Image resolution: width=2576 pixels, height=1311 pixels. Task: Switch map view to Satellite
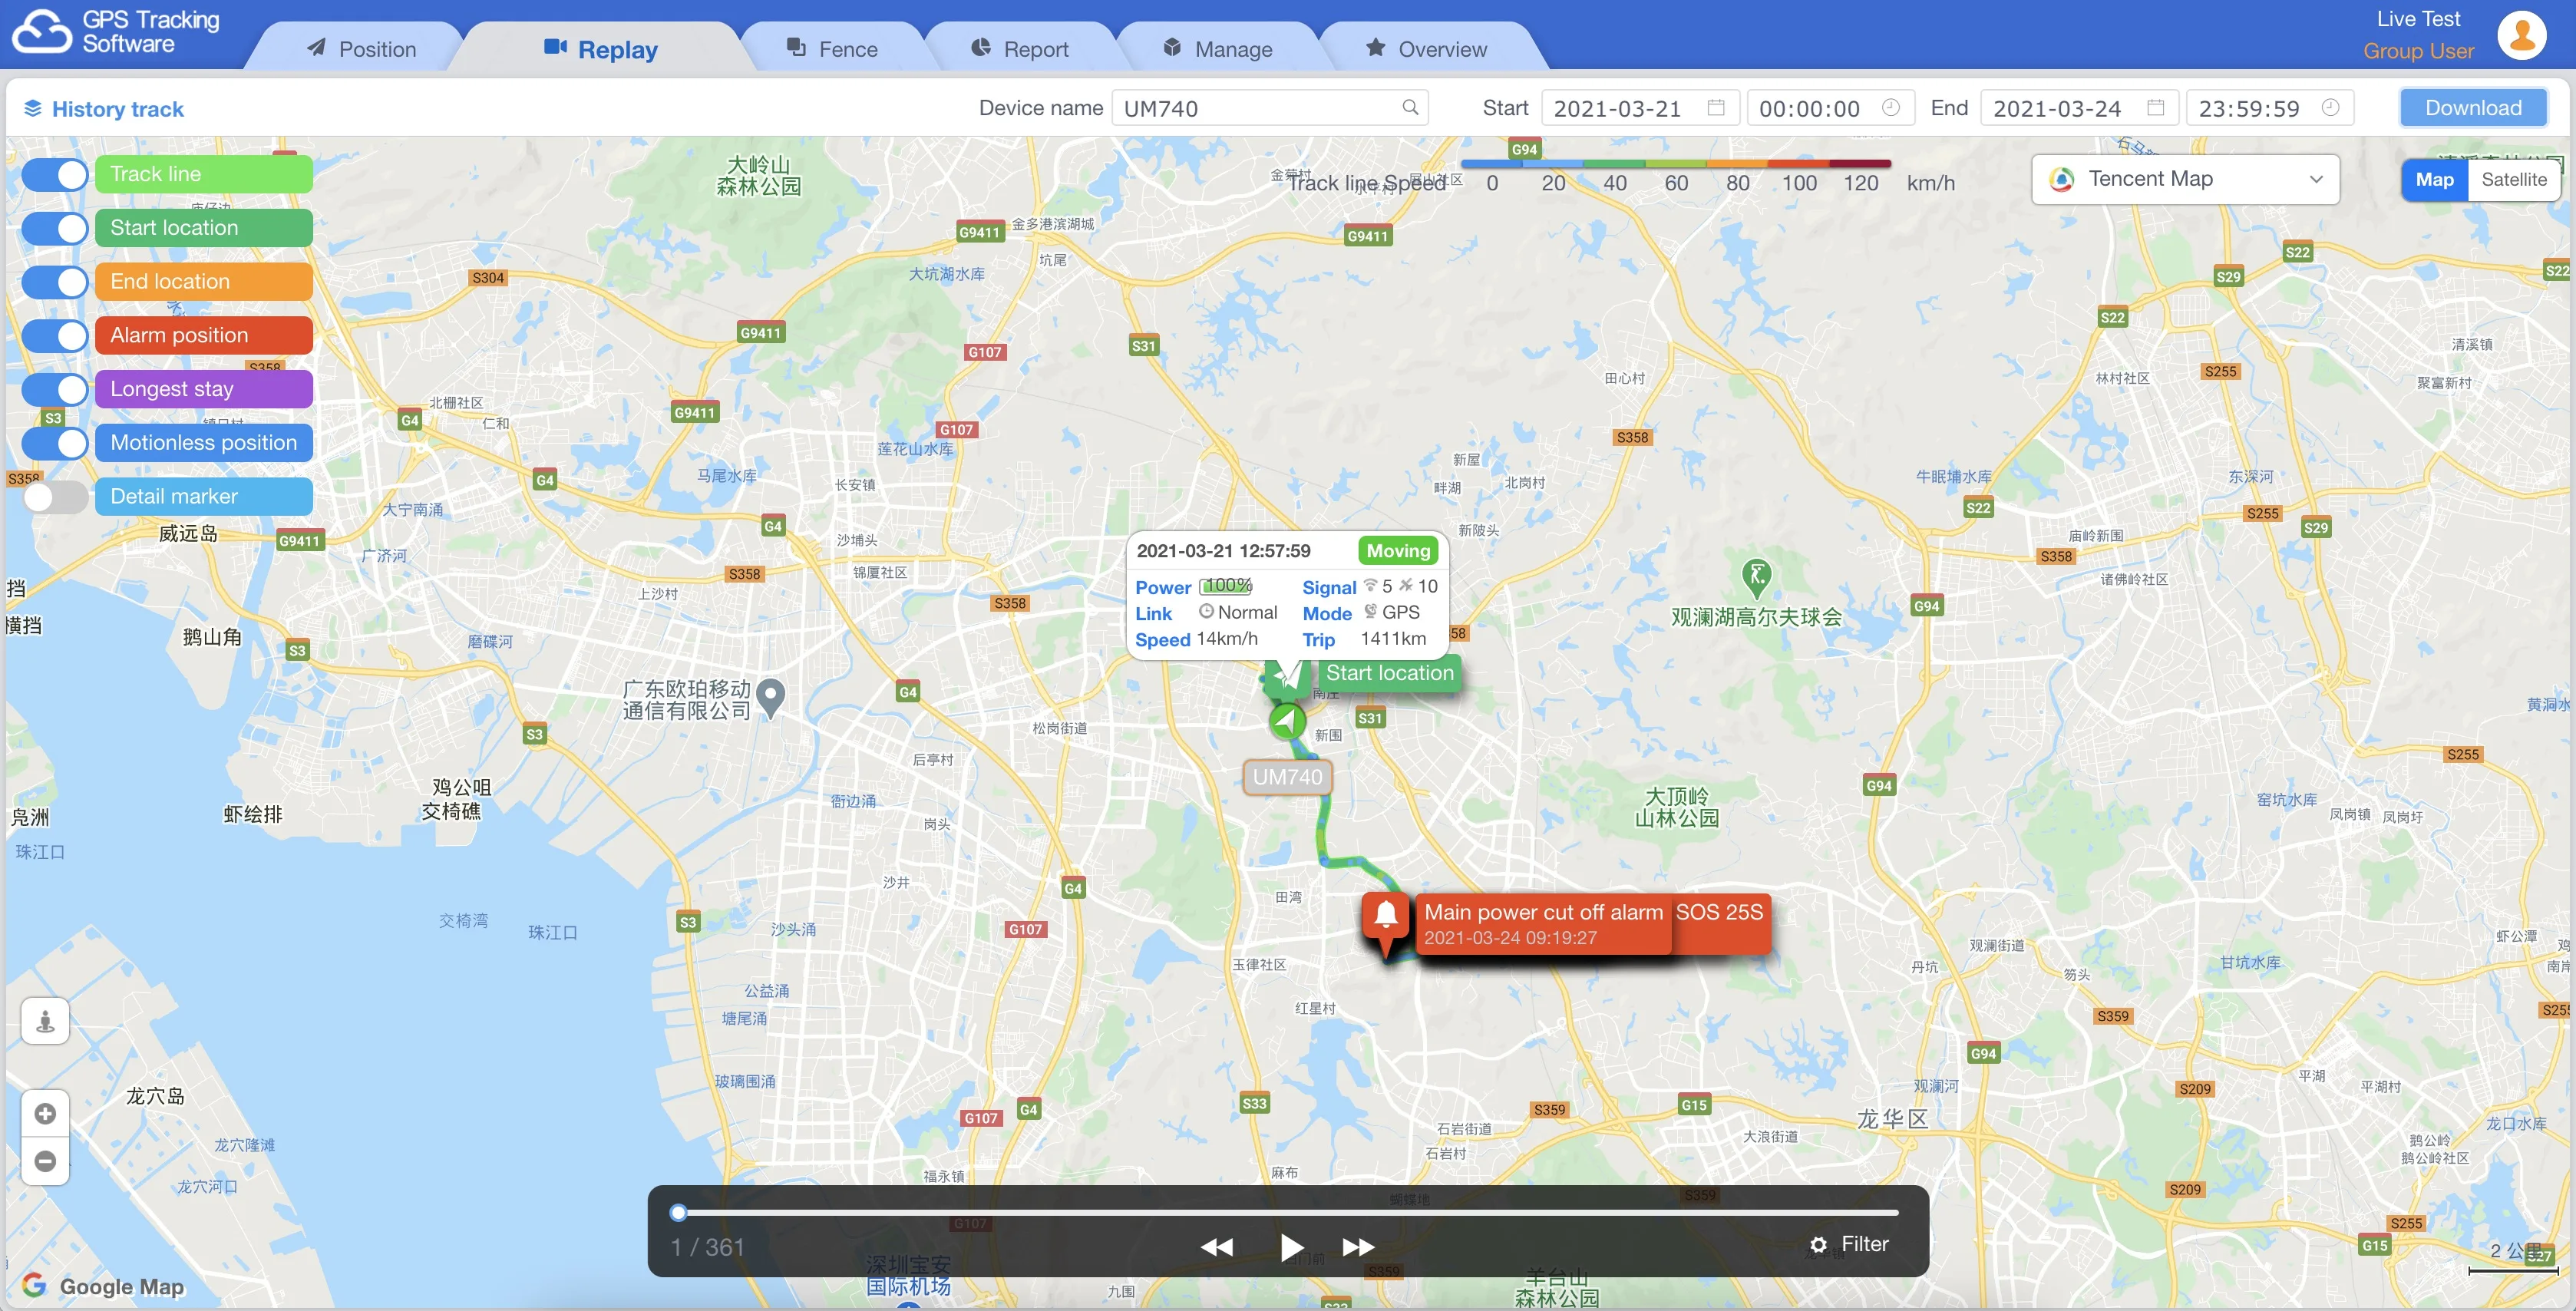coord(2513,180)
